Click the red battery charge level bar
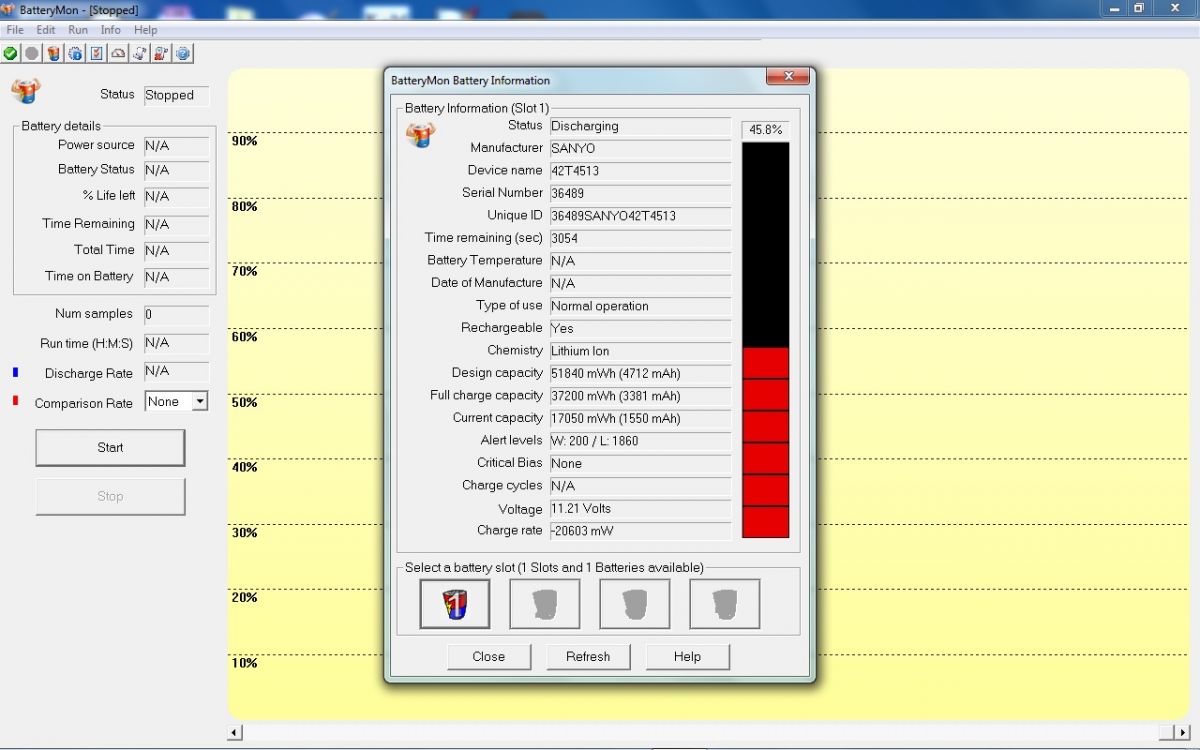Image resolution: width=1200 pixels, height=750 pixels. click(765, 440)
